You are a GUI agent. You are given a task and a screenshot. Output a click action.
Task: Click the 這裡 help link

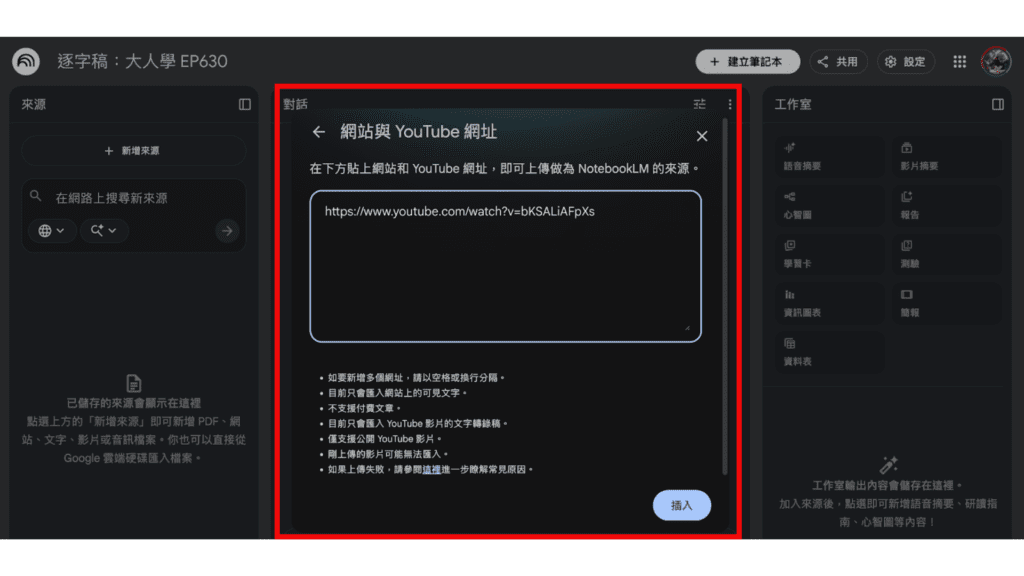pos(431,468)
